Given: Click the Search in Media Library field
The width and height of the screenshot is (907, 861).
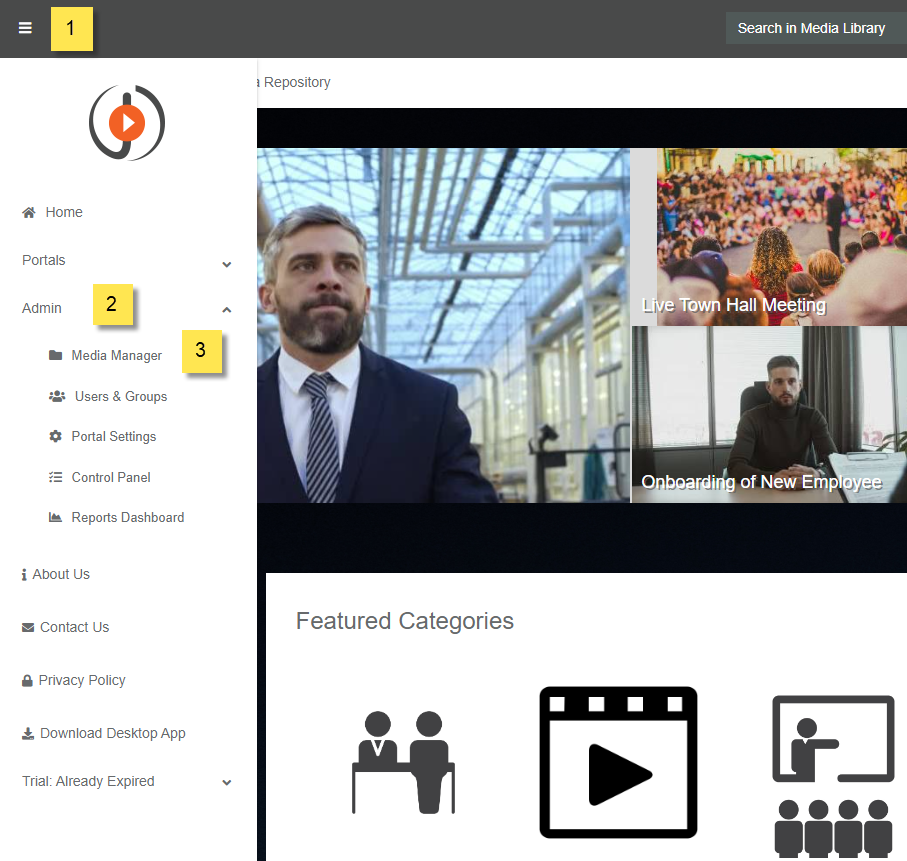Looking at the screenshot, I should [811, 28].
